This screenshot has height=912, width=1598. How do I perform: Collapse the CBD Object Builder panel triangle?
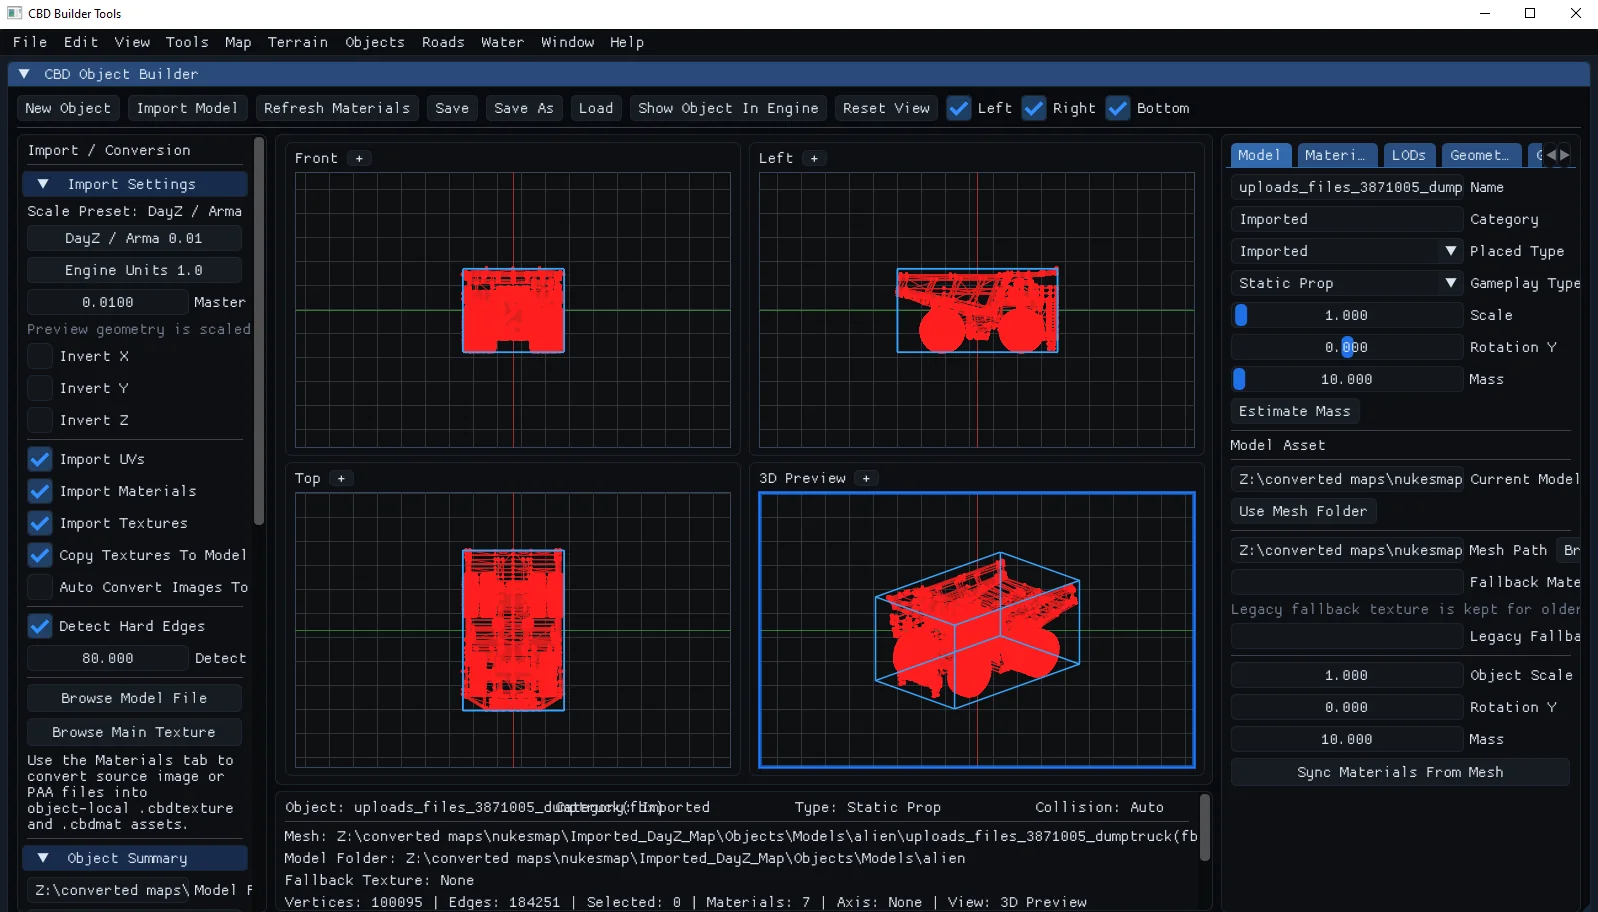(24, 74)
